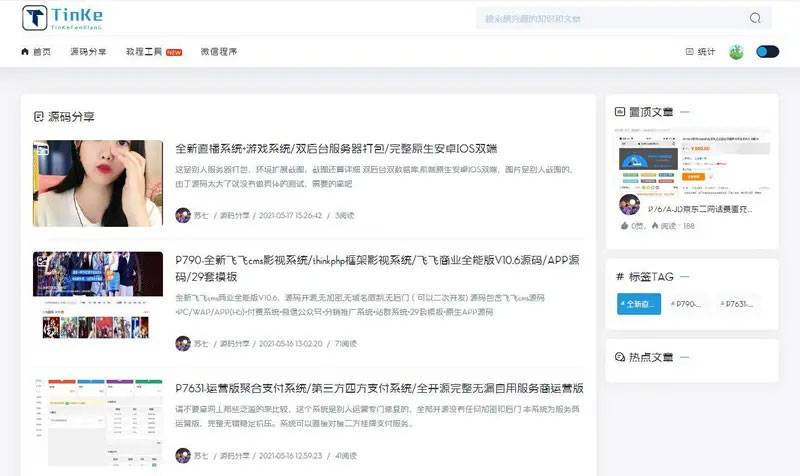Collapse the 热点文章 panel

tap(685, 357)
